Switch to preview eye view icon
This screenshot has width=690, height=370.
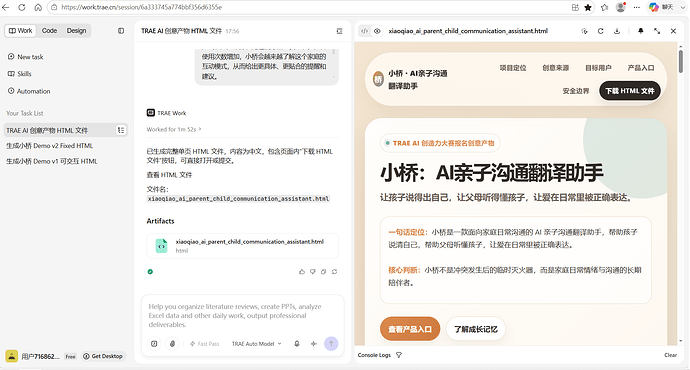tap(377, 31)
